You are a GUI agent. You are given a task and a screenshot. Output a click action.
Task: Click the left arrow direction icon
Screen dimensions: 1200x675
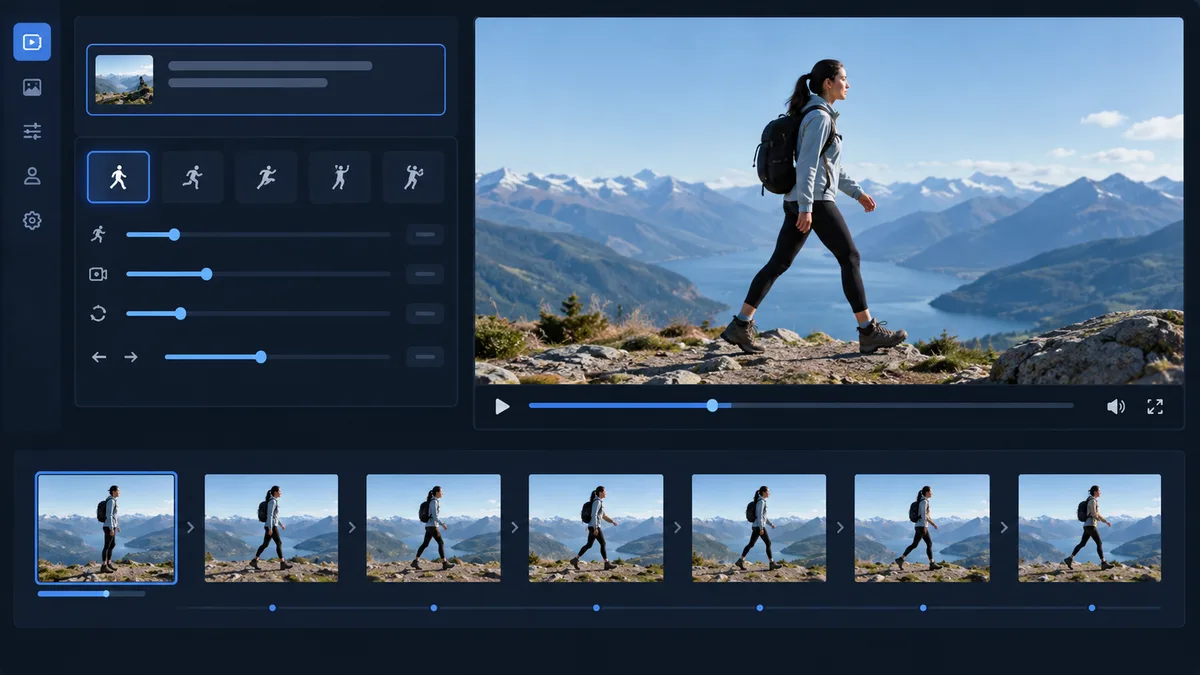99,357
